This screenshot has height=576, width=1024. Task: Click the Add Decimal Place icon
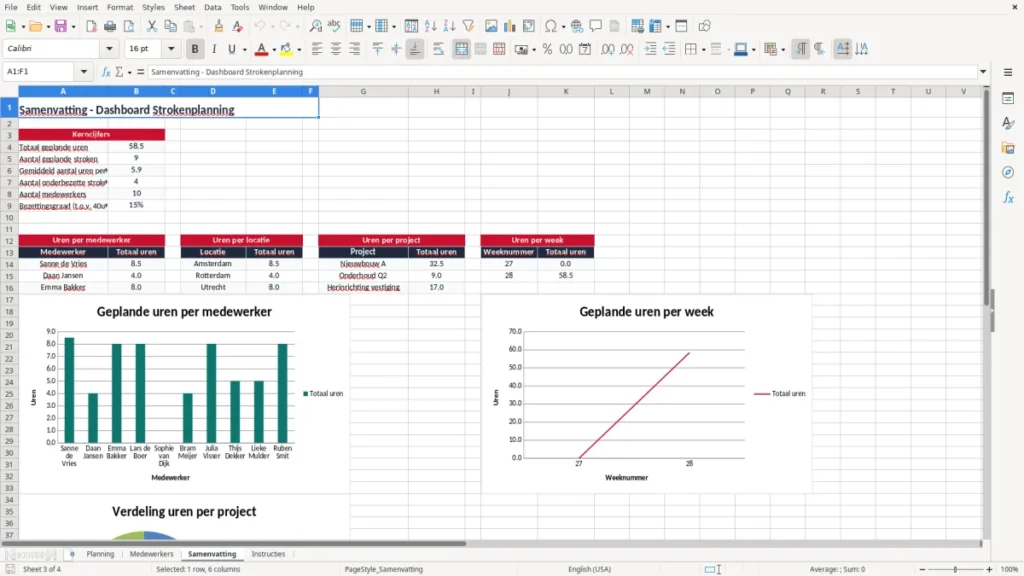[x=607, y=49]
